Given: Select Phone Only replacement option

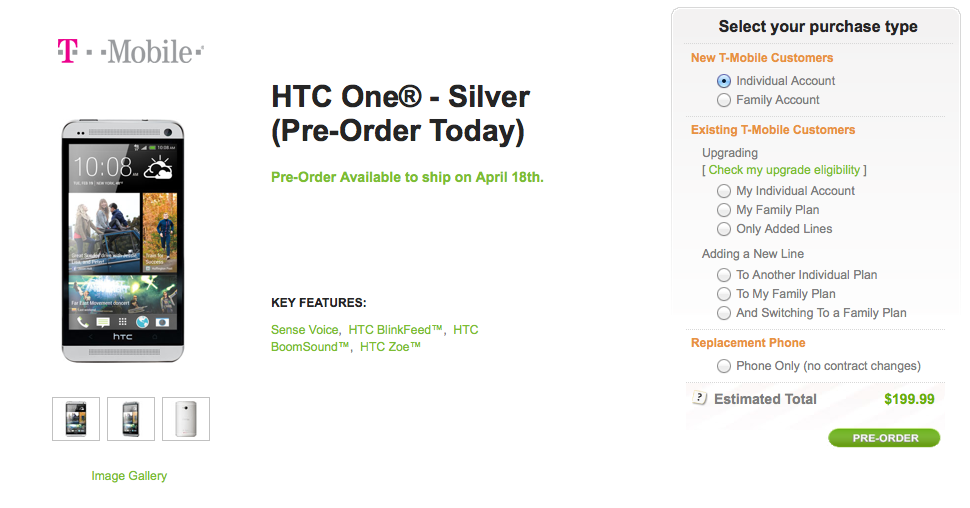Looking at the screenshot, I should click(x=724, y=366).
